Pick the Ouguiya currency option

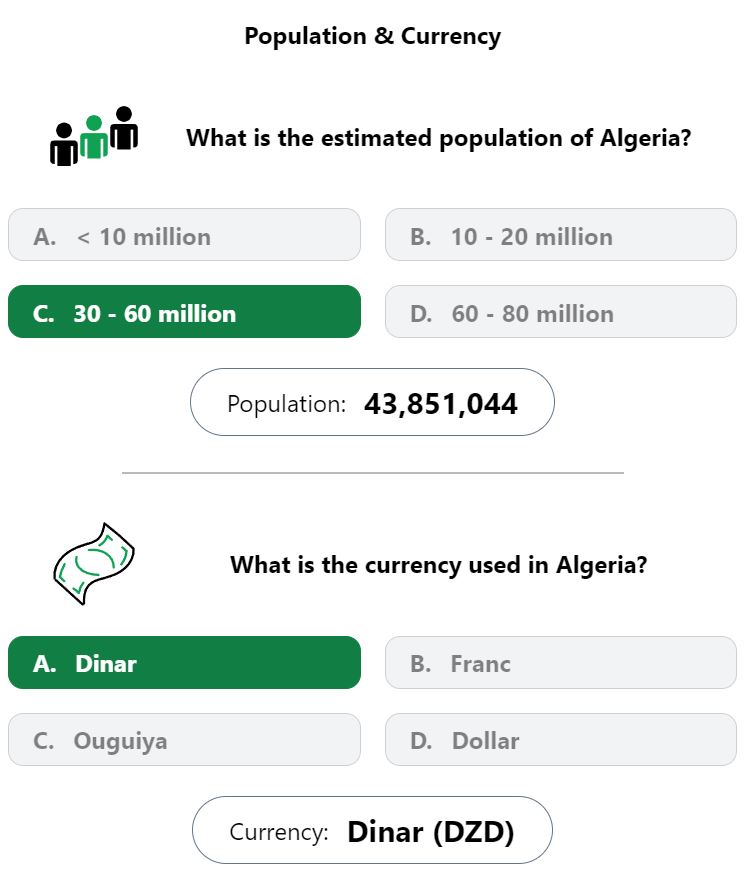pyautogui.click(x=184, y=739)
